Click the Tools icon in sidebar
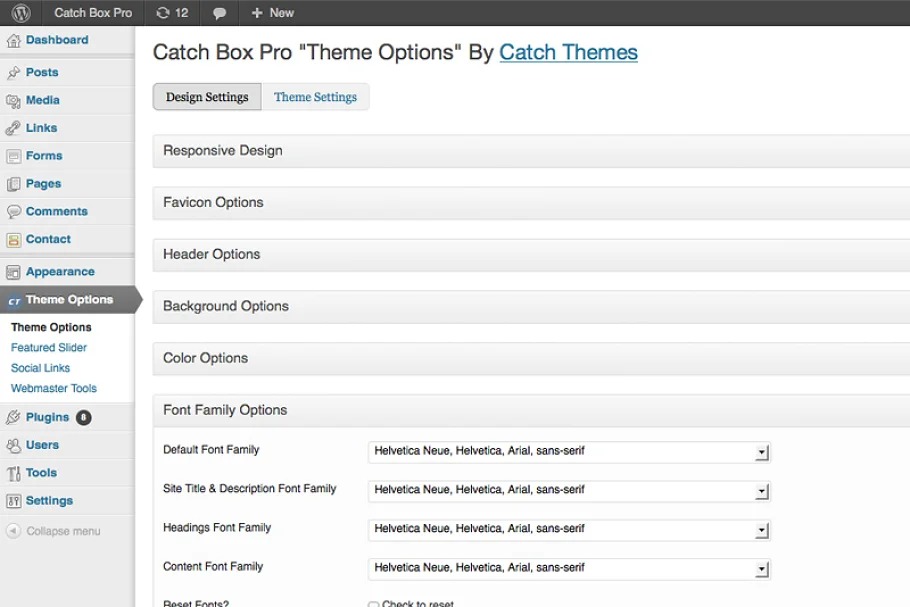The image size is (910, 607). tap(14, 474)
